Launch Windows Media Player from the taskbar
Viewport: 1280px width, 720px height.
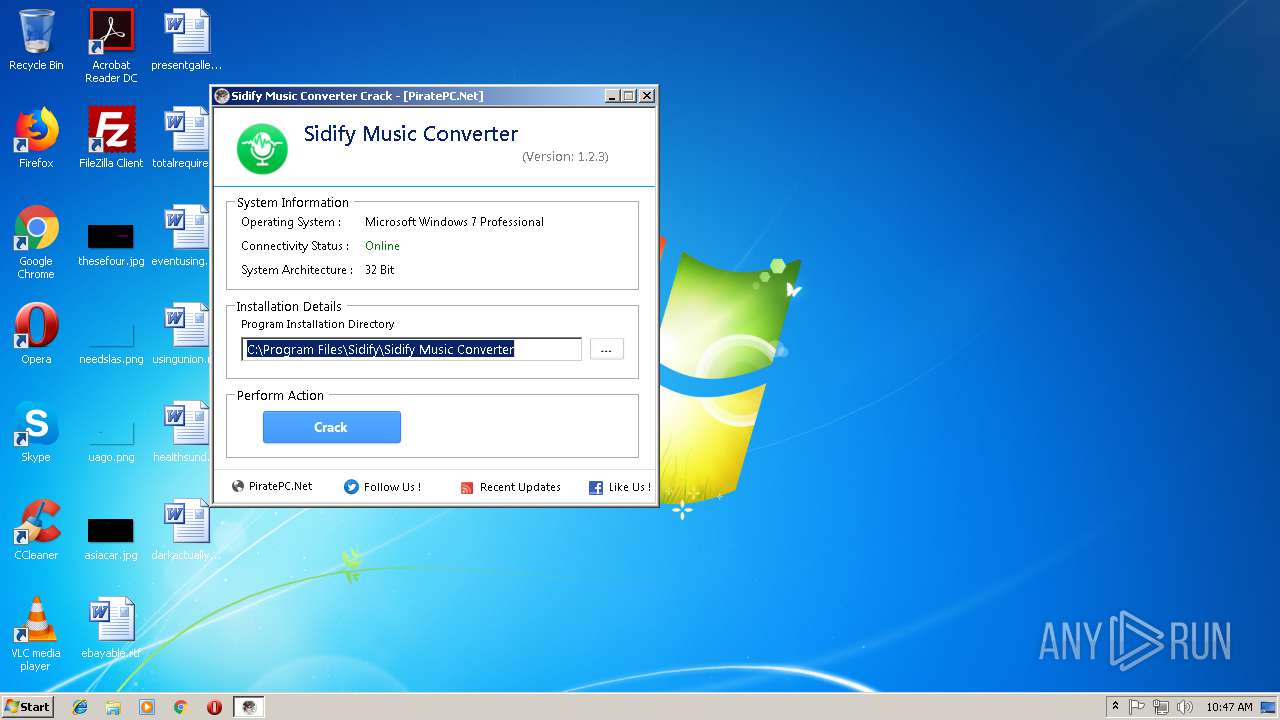pos(147,707)
